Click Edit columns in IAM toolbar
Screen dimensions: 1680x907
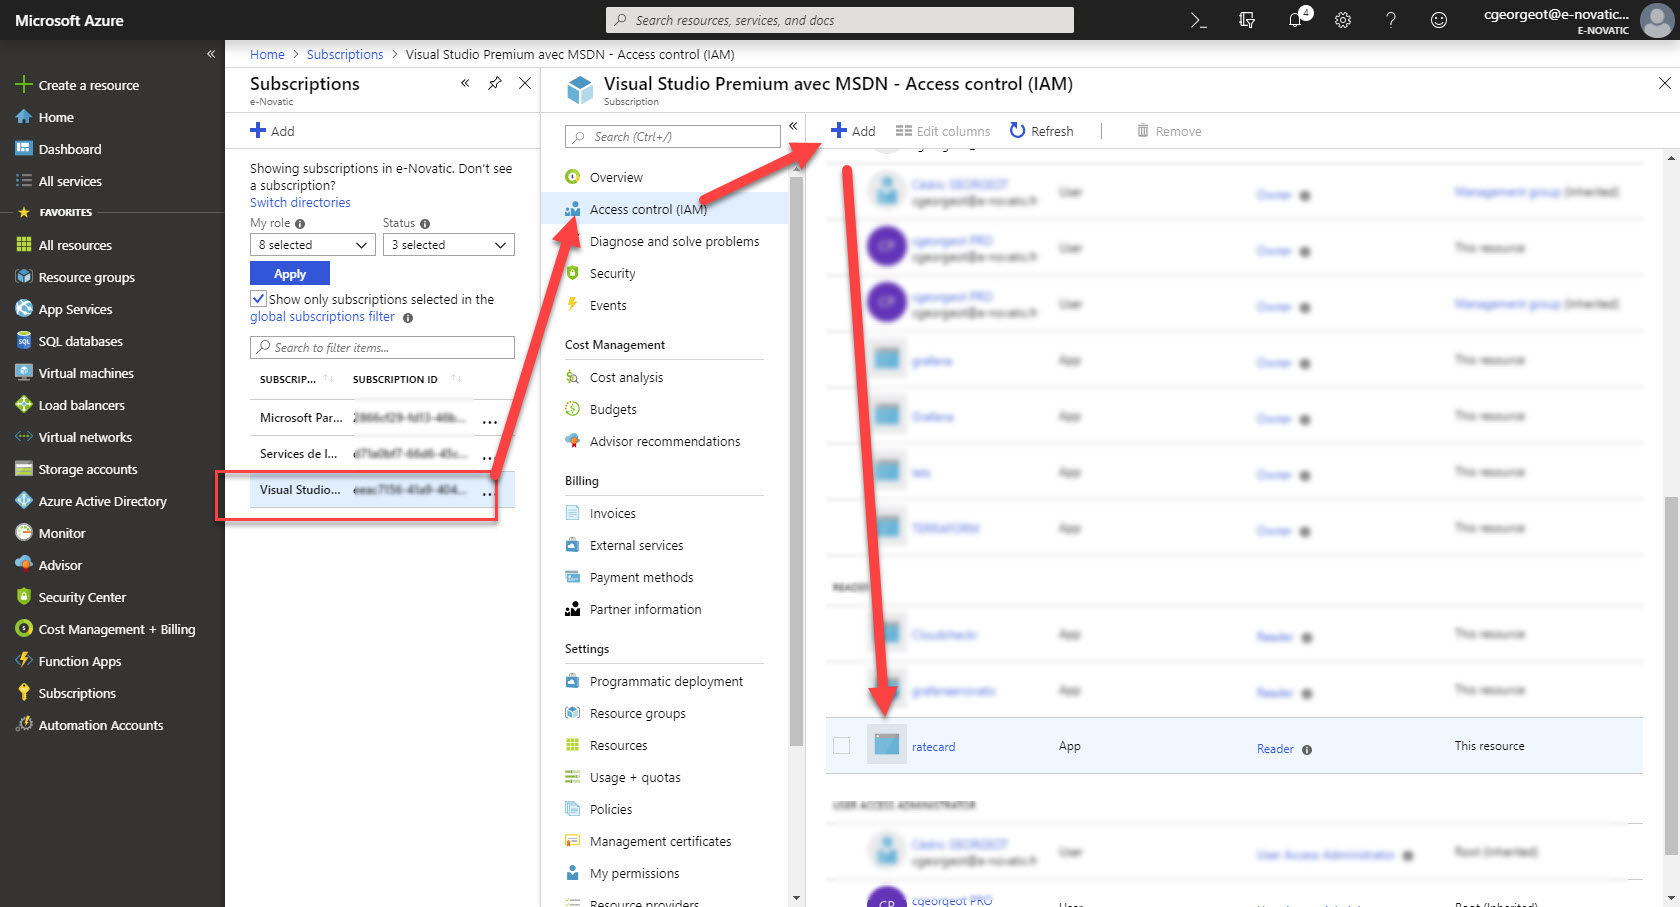click(942, 131)
